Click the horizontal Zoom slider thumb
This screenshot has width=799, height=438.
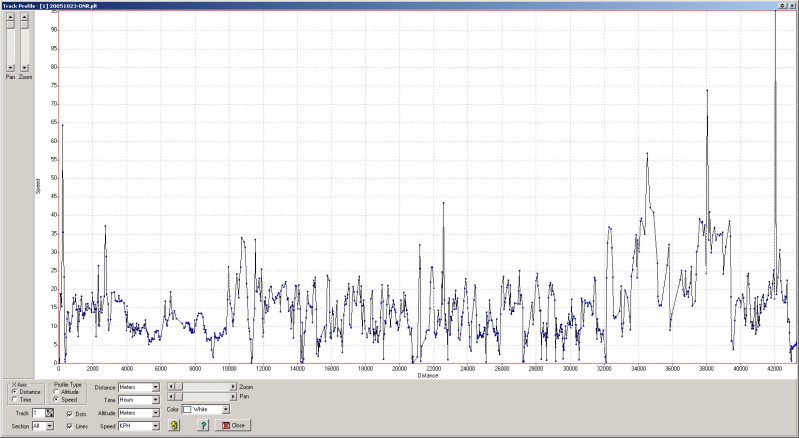tap(181, 386)
